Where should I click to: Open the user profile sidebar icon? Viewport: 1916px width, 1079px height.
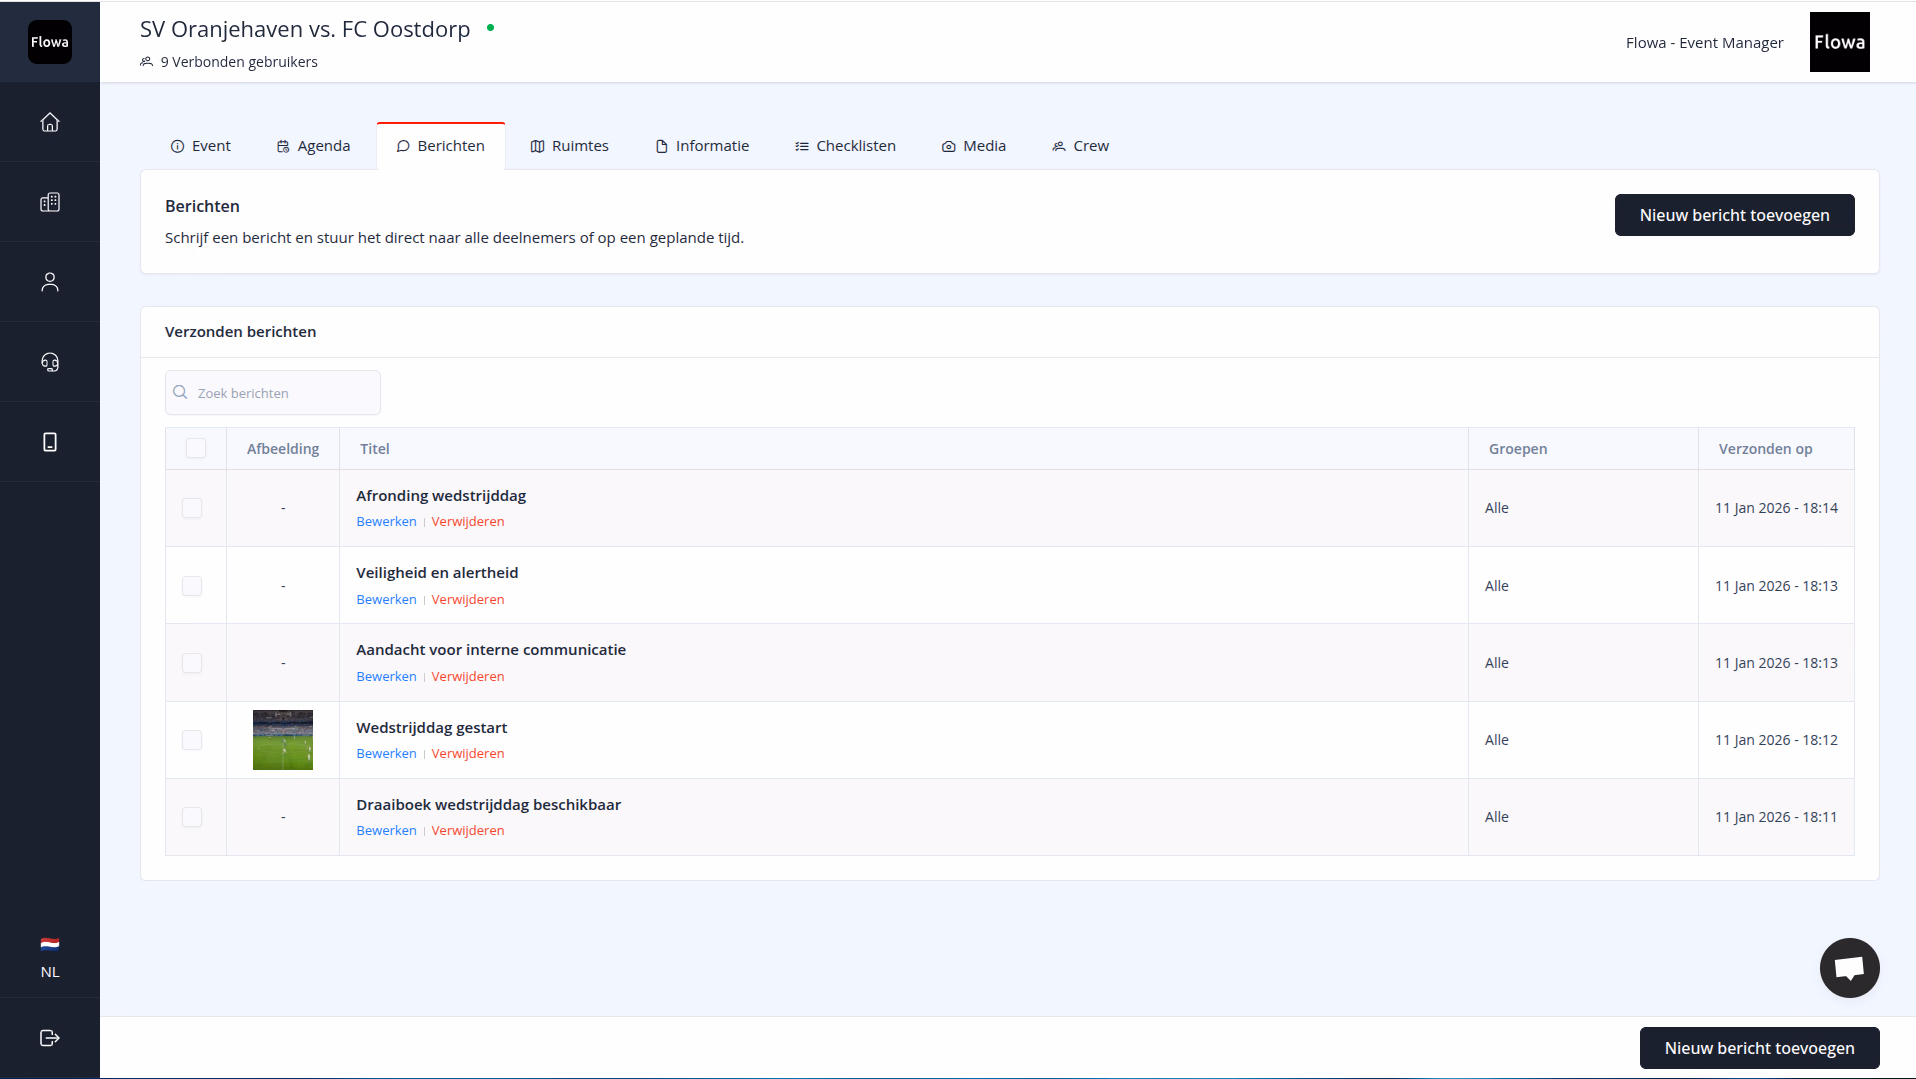click(50, 282)
